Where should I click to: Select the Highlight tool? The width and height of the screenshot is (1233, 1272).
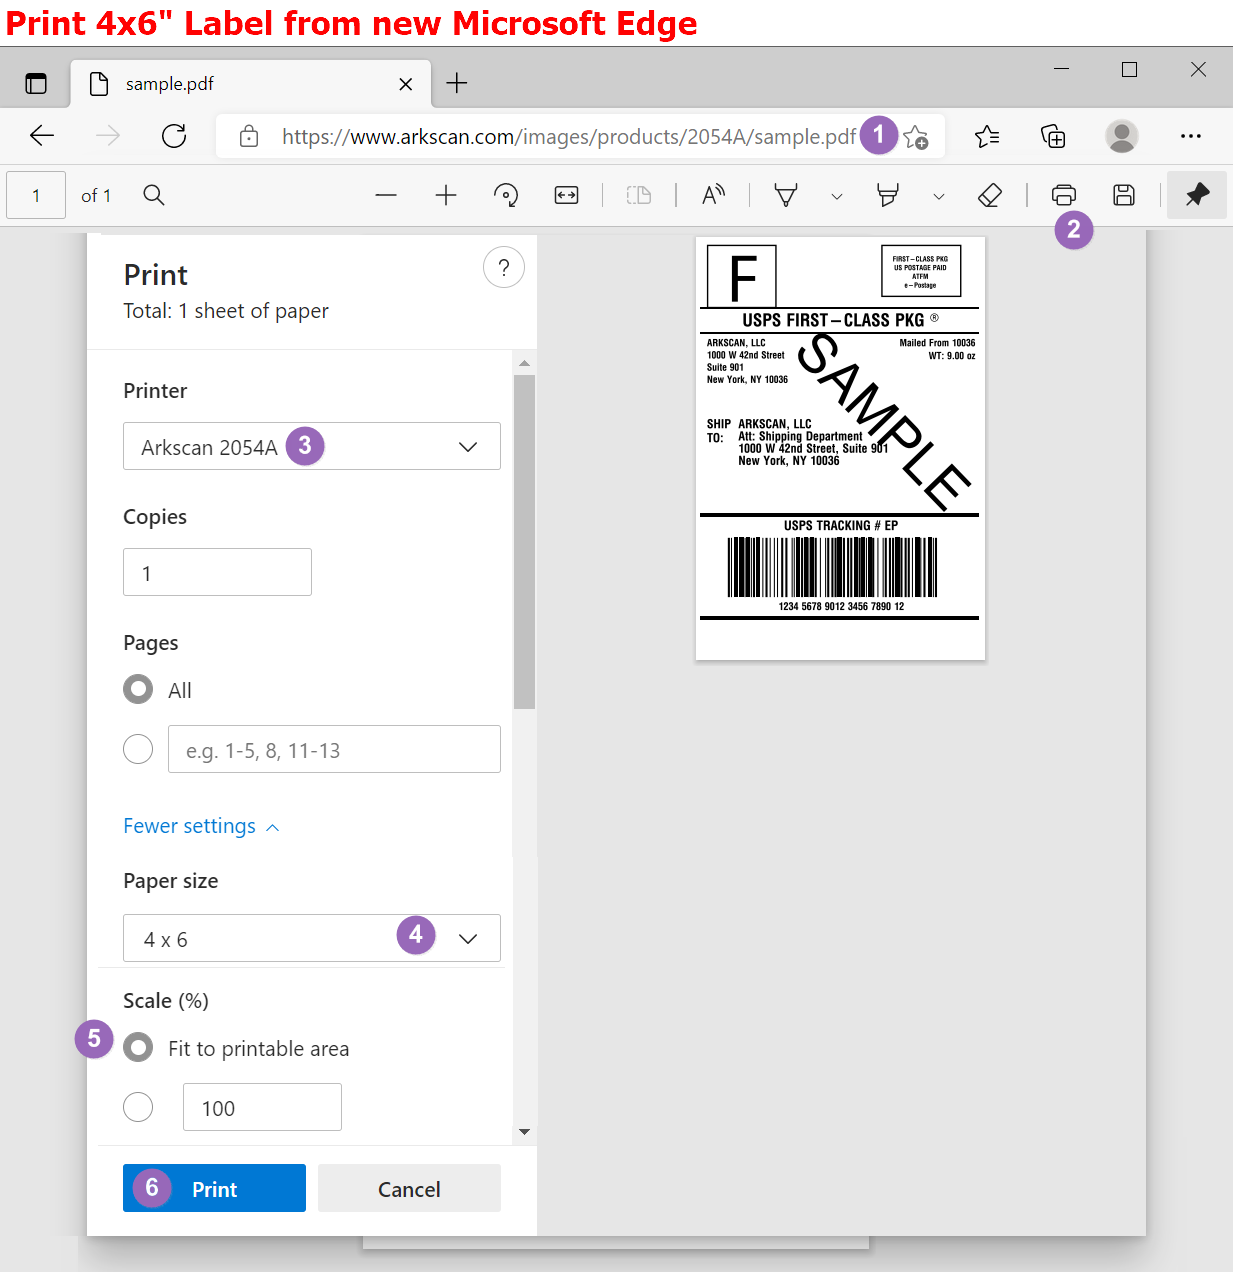(x=888, y=195)
